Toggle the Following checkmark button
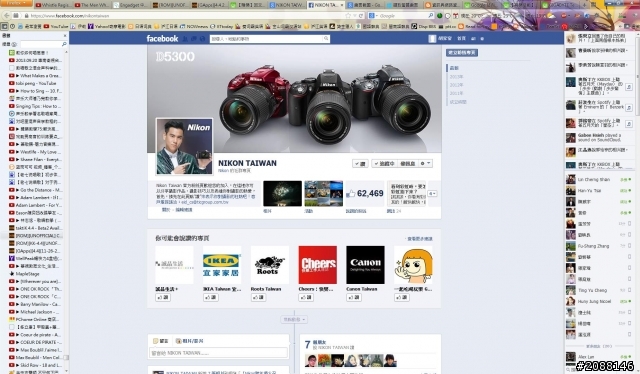The width and height of the screenshot is (640, 374). coord(384,163)
